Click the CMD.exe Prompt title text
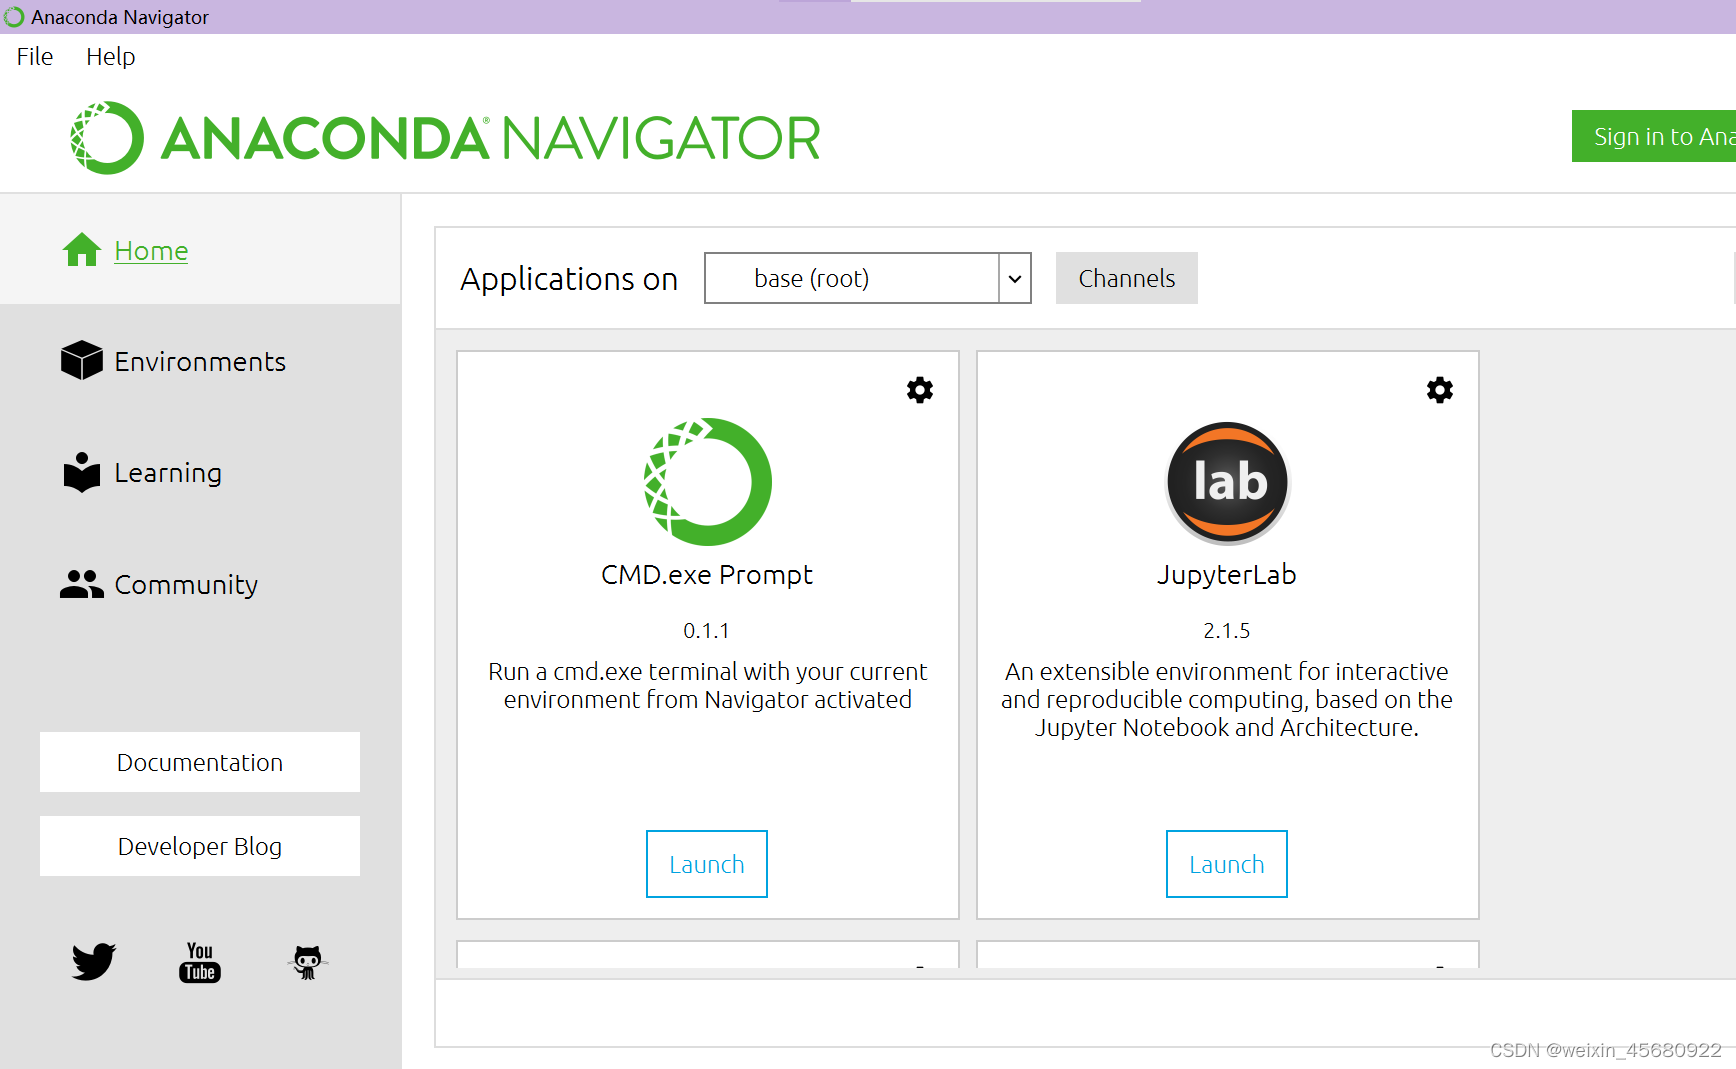 pyautogui.click(x=707, y=575)
